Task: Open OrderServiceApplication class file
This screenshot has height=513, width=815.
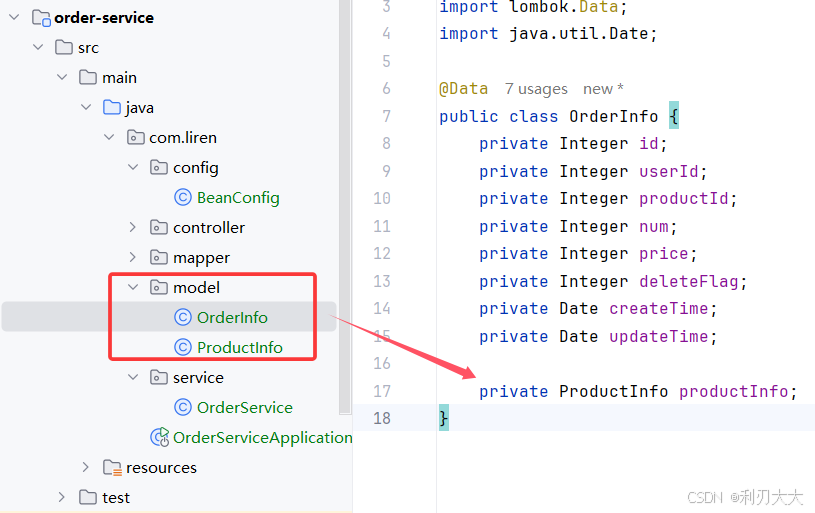Action: pos(262,438)
